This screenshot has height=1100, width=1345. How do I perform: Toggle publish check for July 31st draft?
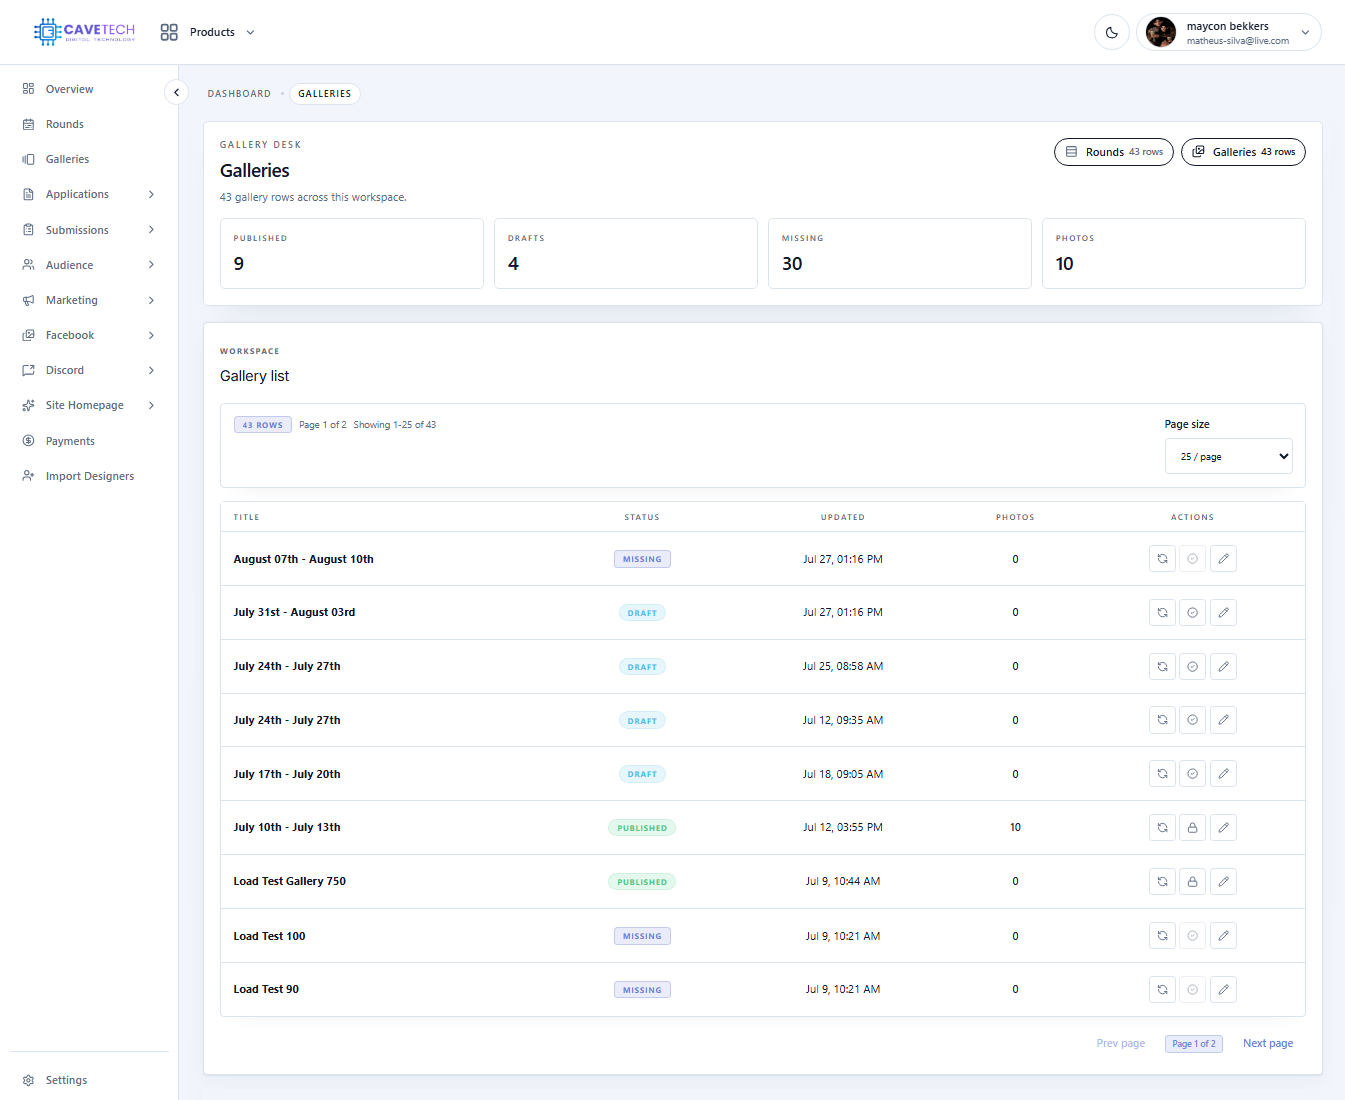coord(1192,612)
